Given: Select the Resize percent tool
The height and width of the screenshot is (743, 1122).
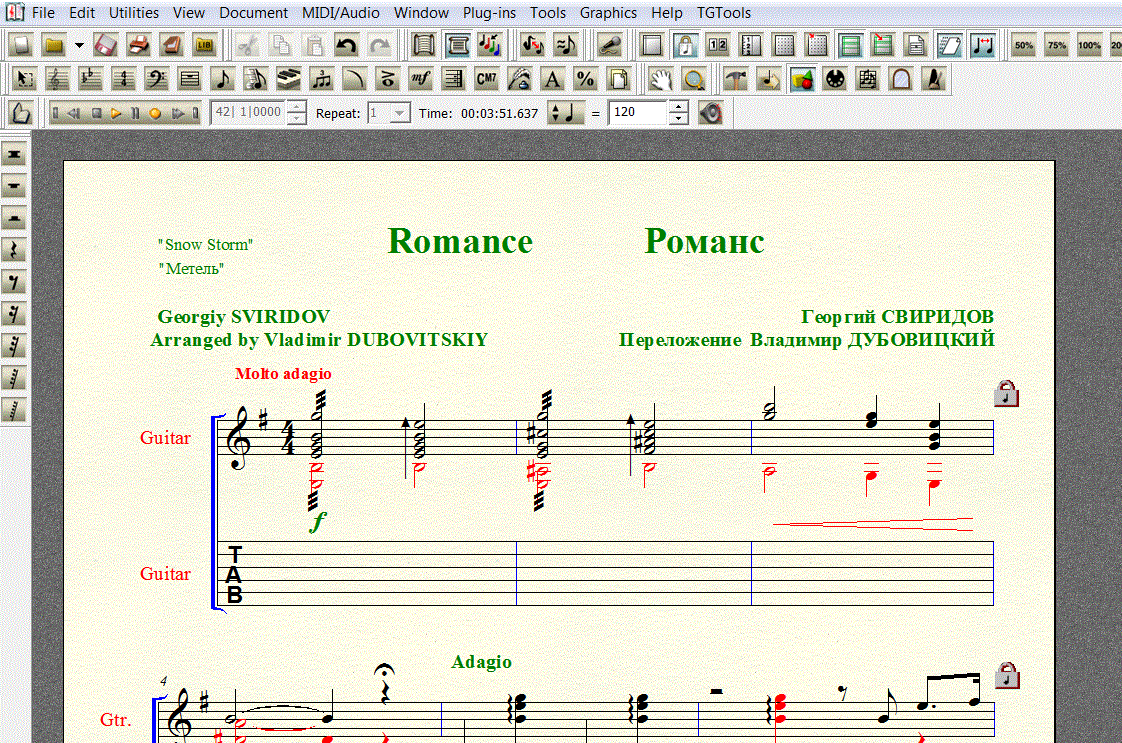Looking at the screenshot, I should coord(585,79).
